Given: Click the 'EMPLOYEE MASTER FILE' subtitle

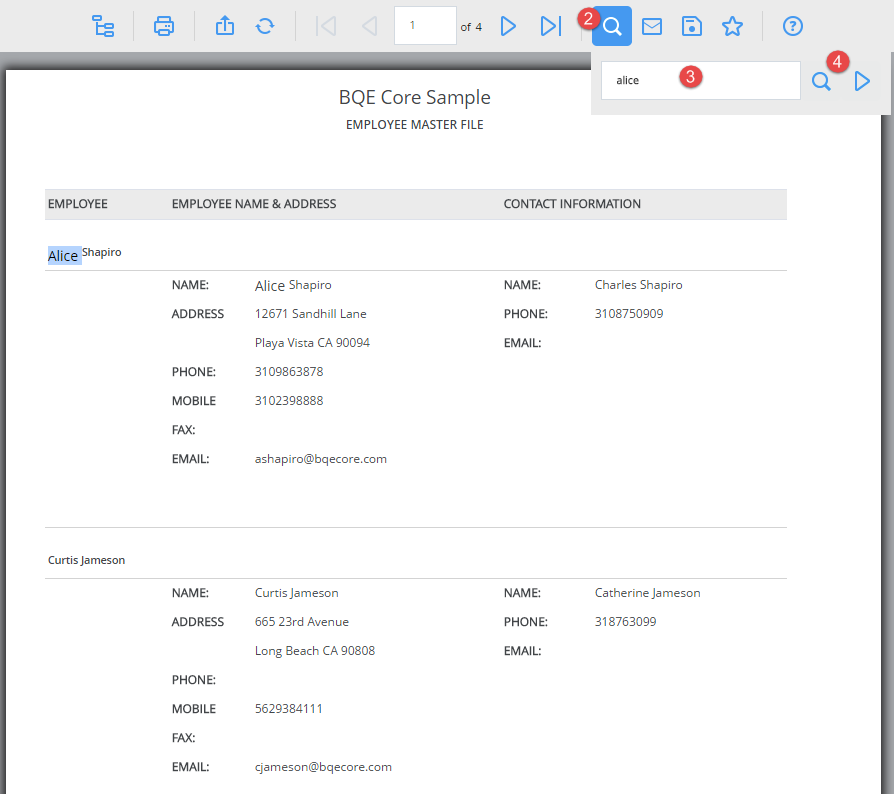Looking at the screenshot, I should click(x=415, y=125).
